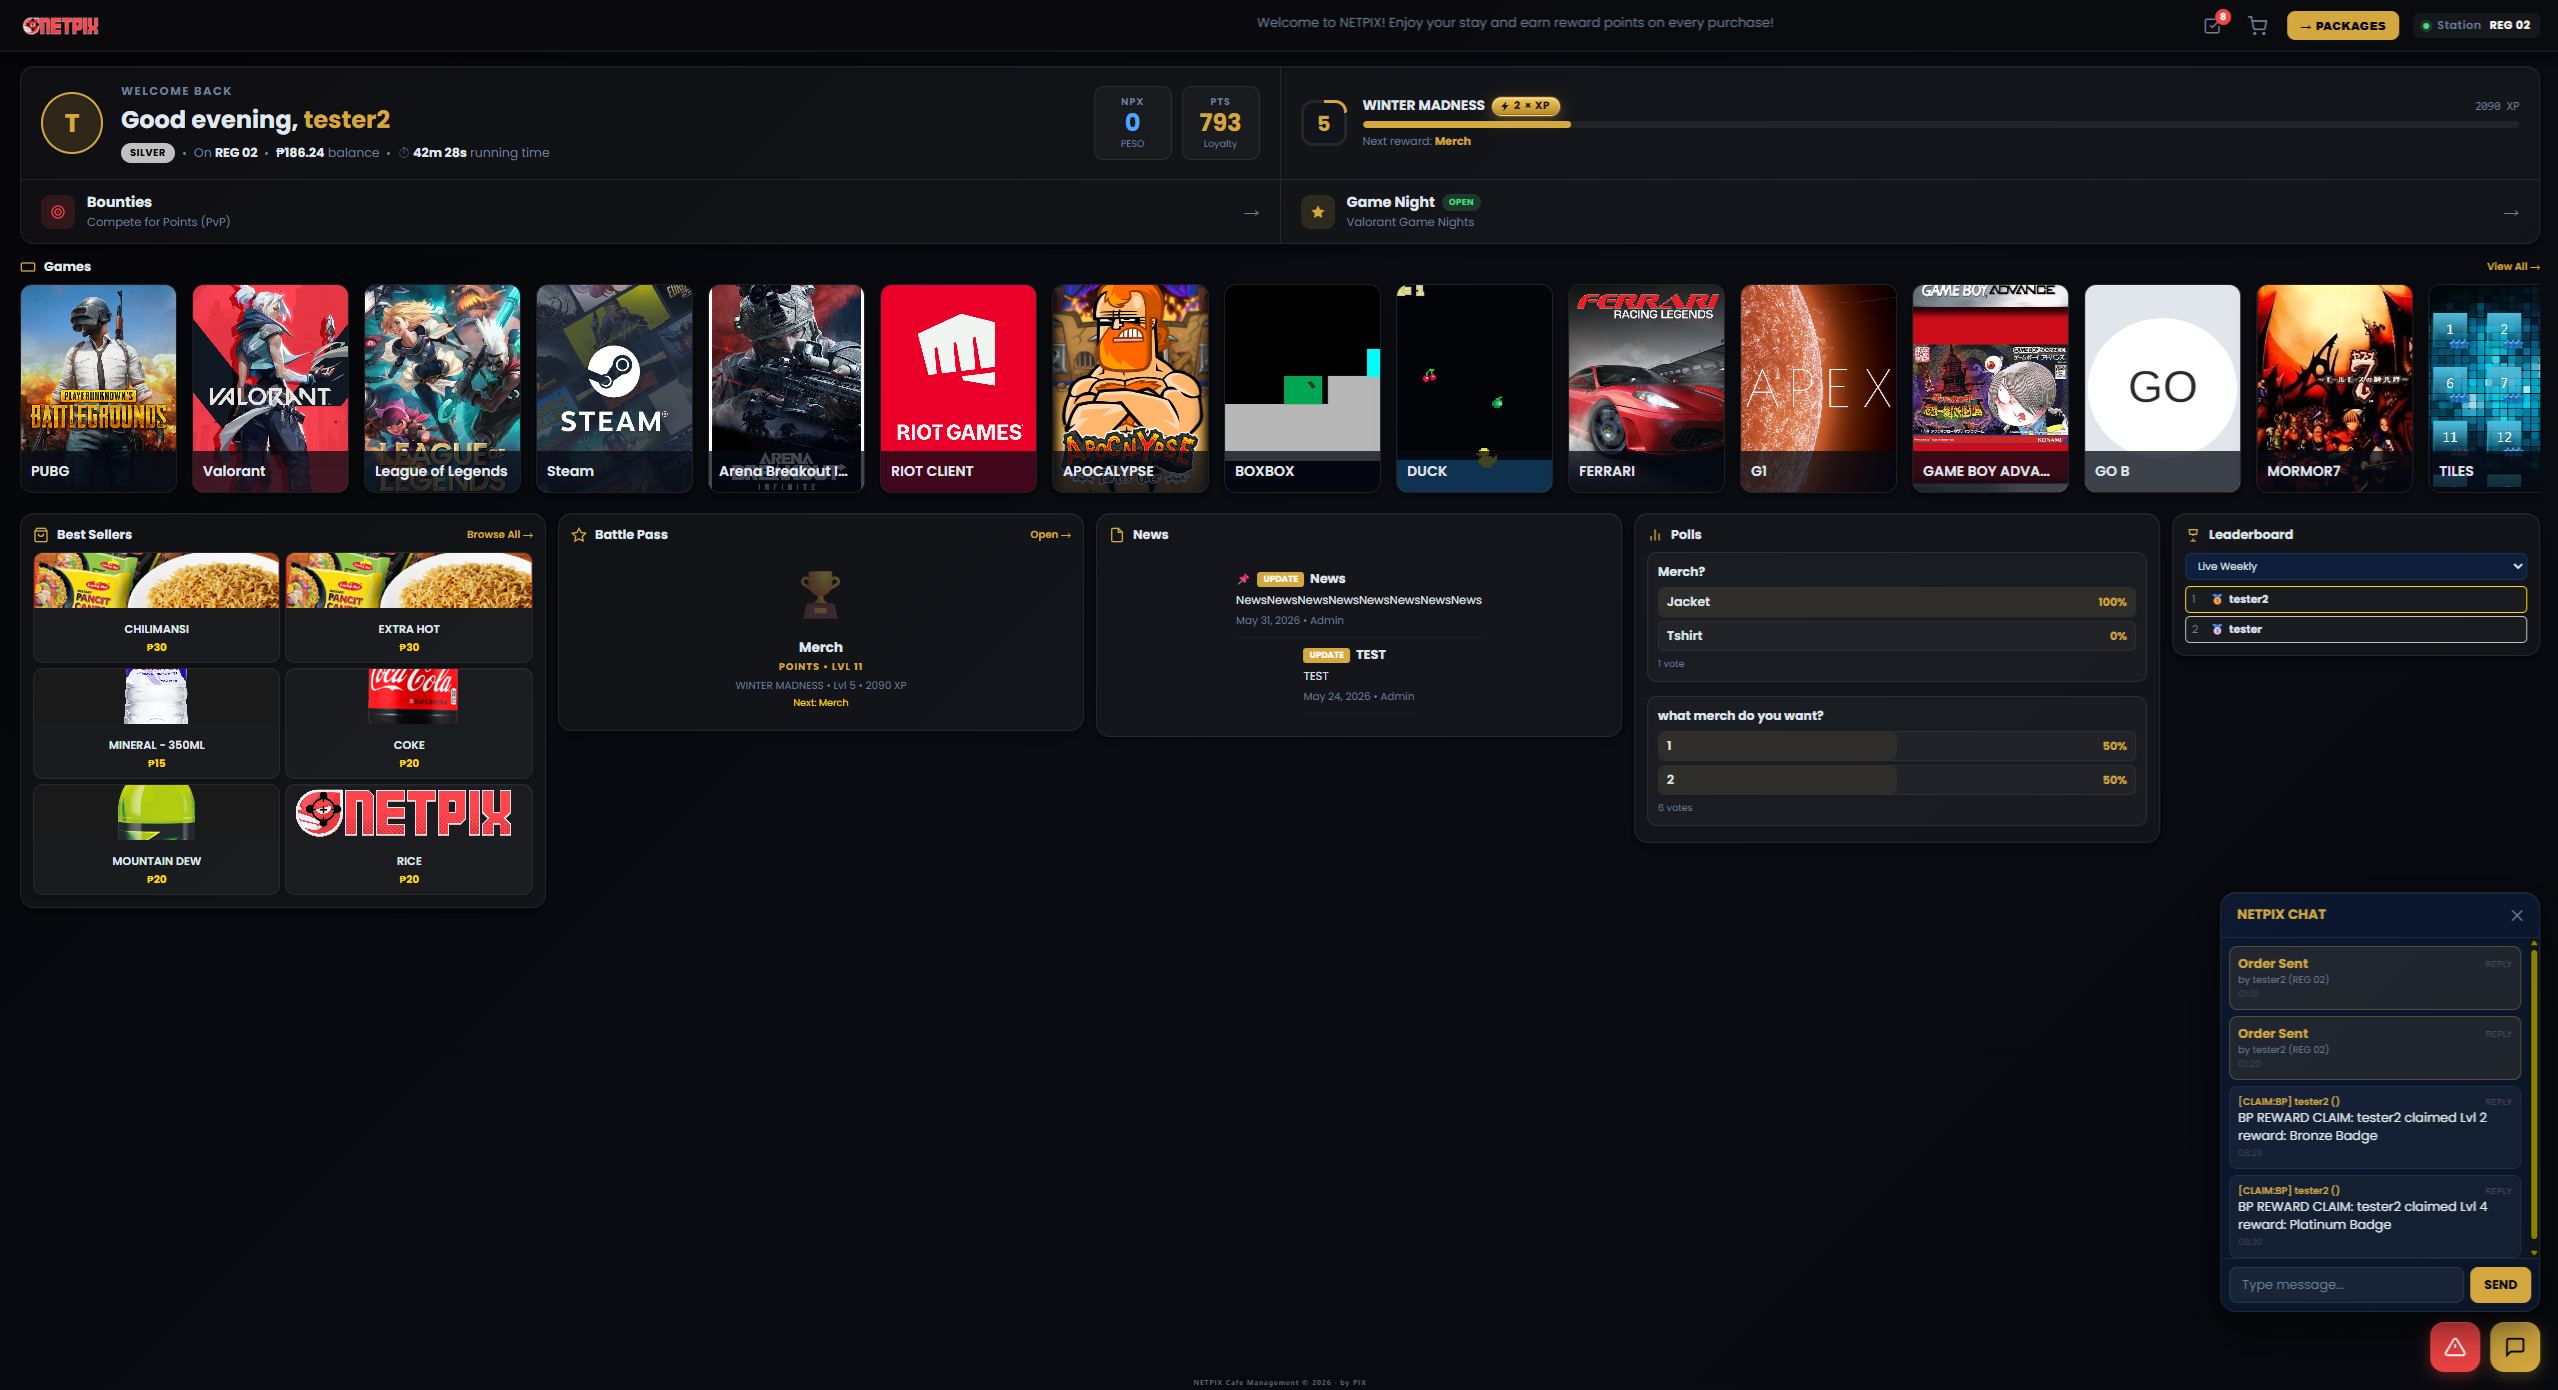
Task: Click the Games section icon
Action: [28, 267]
